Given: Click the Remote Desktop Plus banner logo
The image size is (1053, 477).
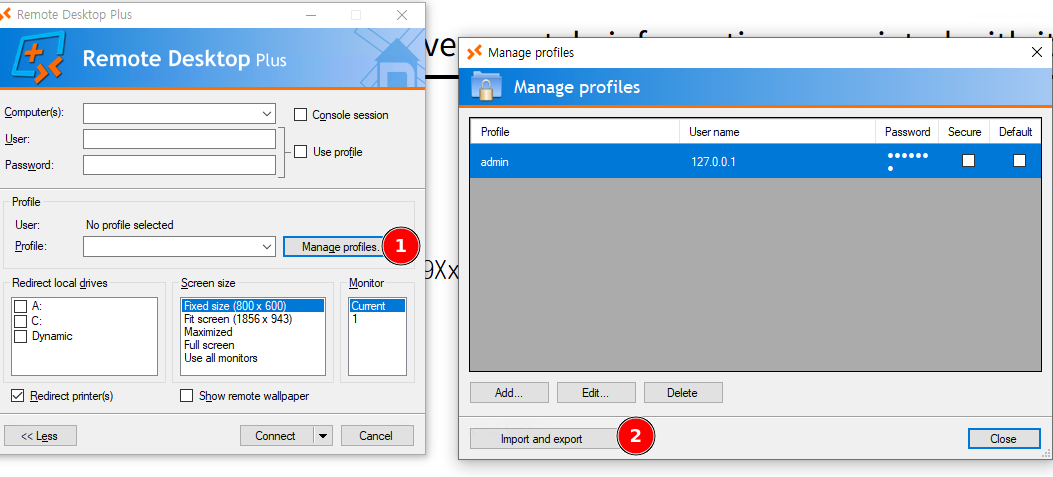Looking at the screenshot, I should click(x=38, y=58).
